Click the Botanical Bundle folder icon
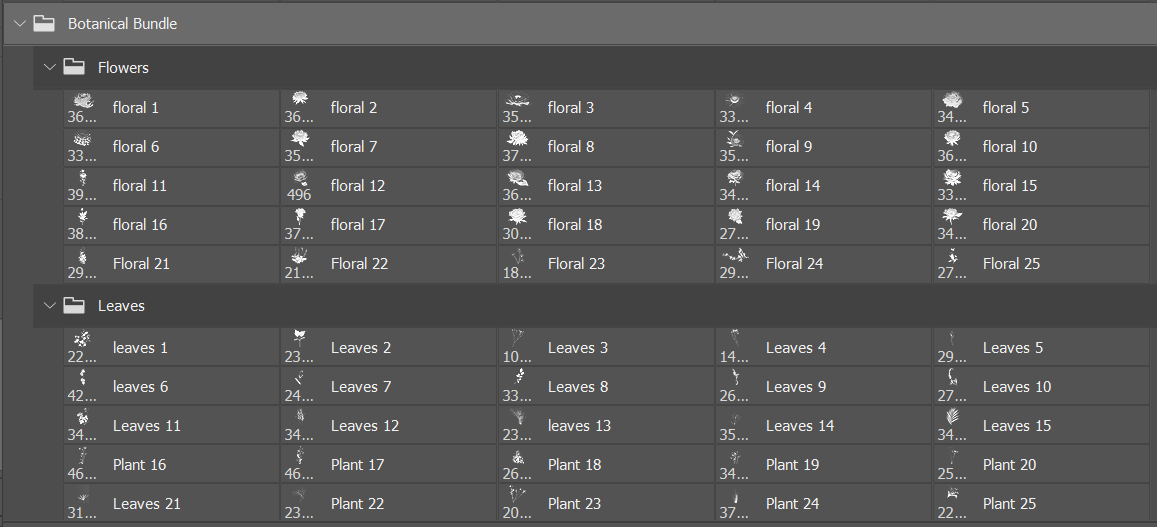The height and width of the screenshot is (527, 1157). tap(44, 23)
